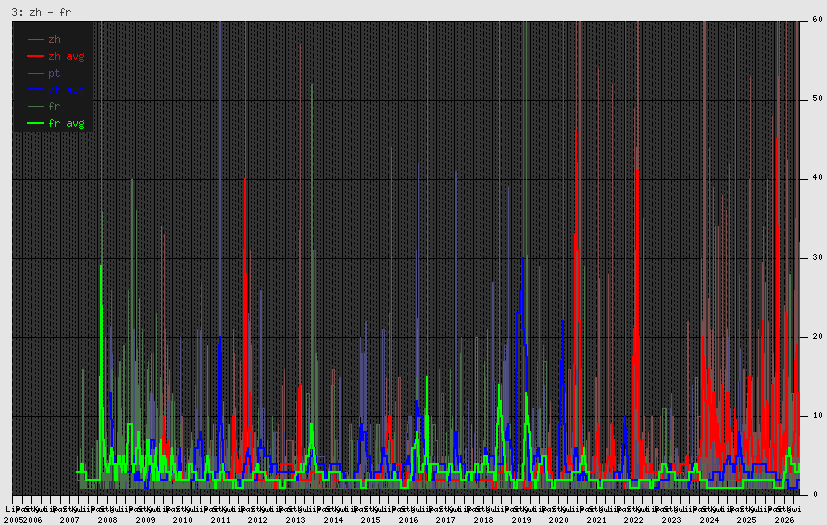Click the 2006 year label on x-axis

click(x=33, y=520)
